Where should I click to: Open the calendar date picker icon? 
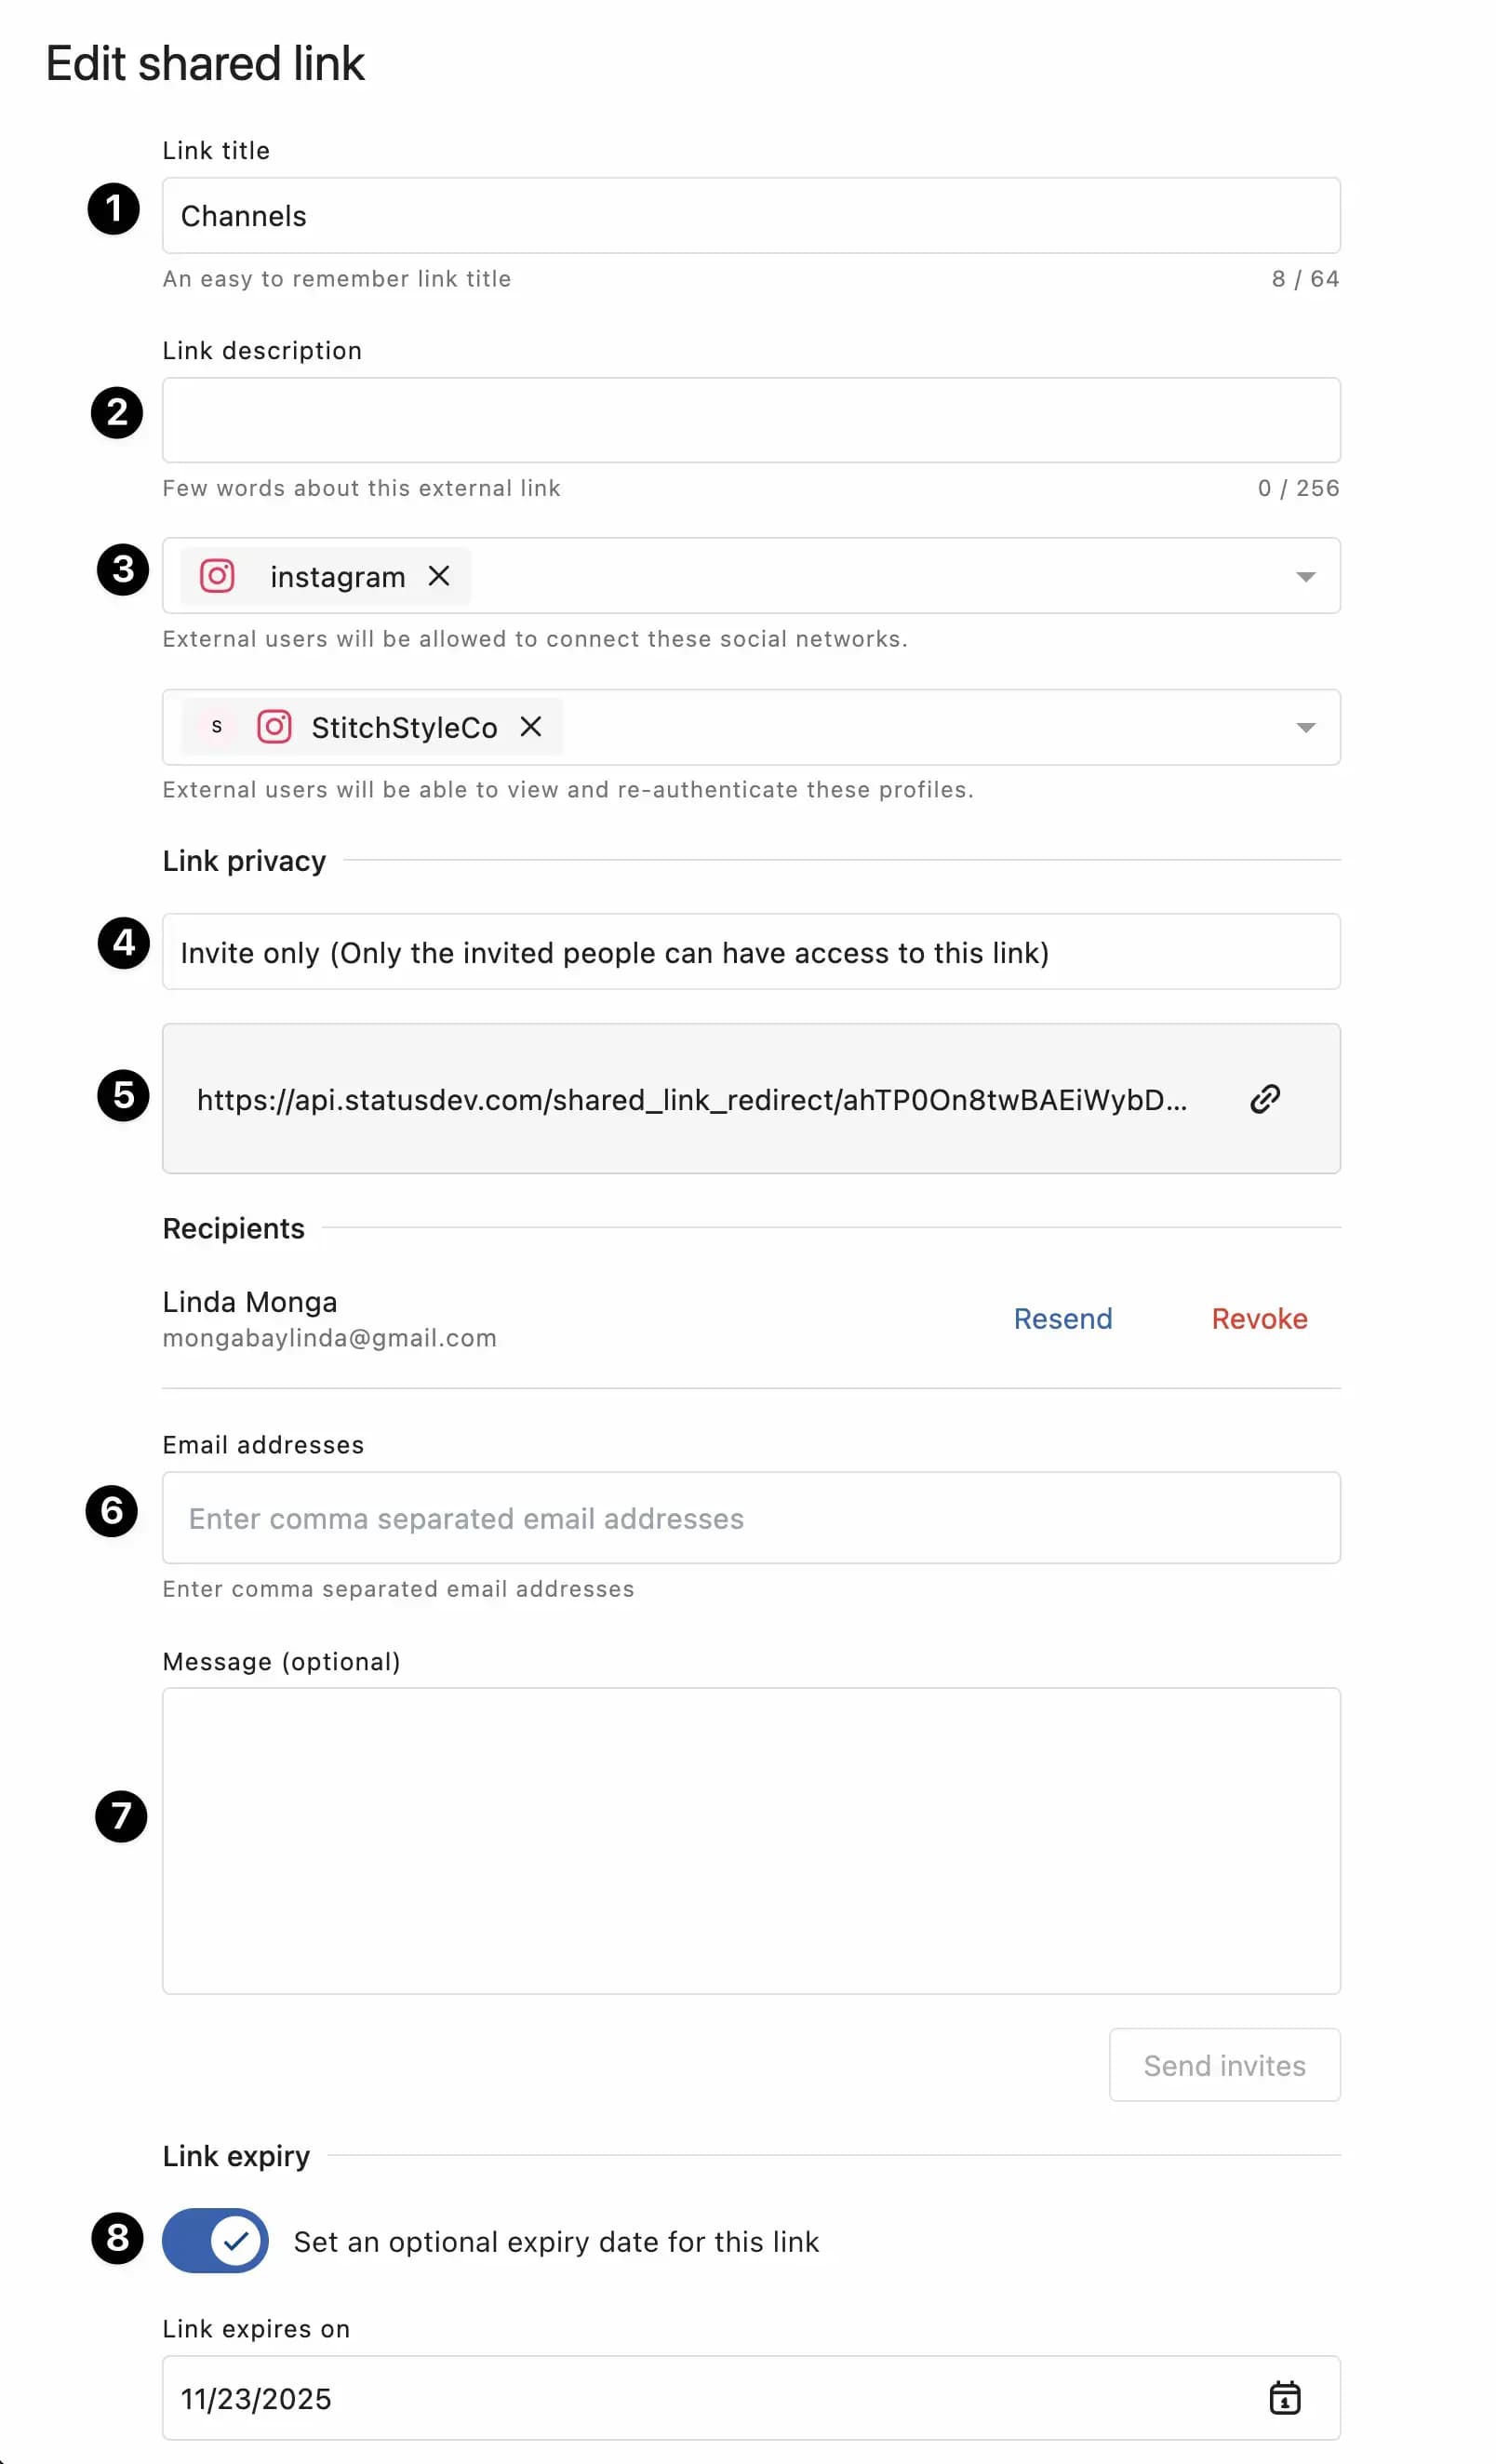pos(1284,2398)
